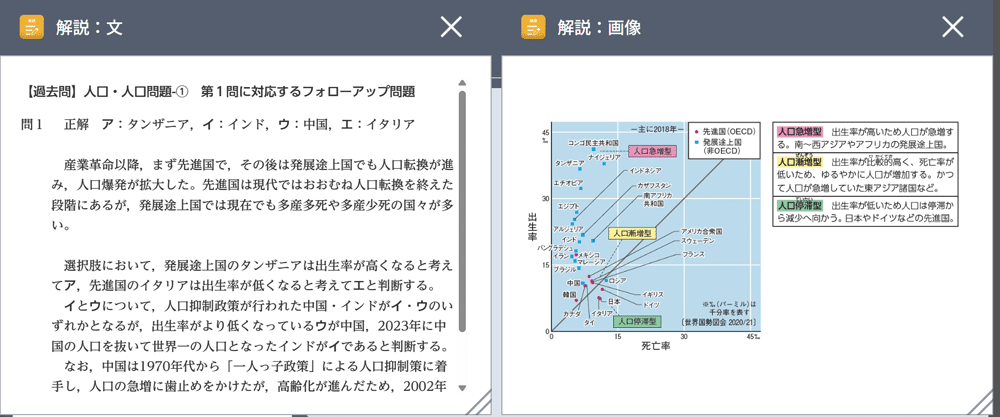This screenshot has height=417, width=1000.
Task: Click the 解説：文 title text
Action: click(89, 27)
